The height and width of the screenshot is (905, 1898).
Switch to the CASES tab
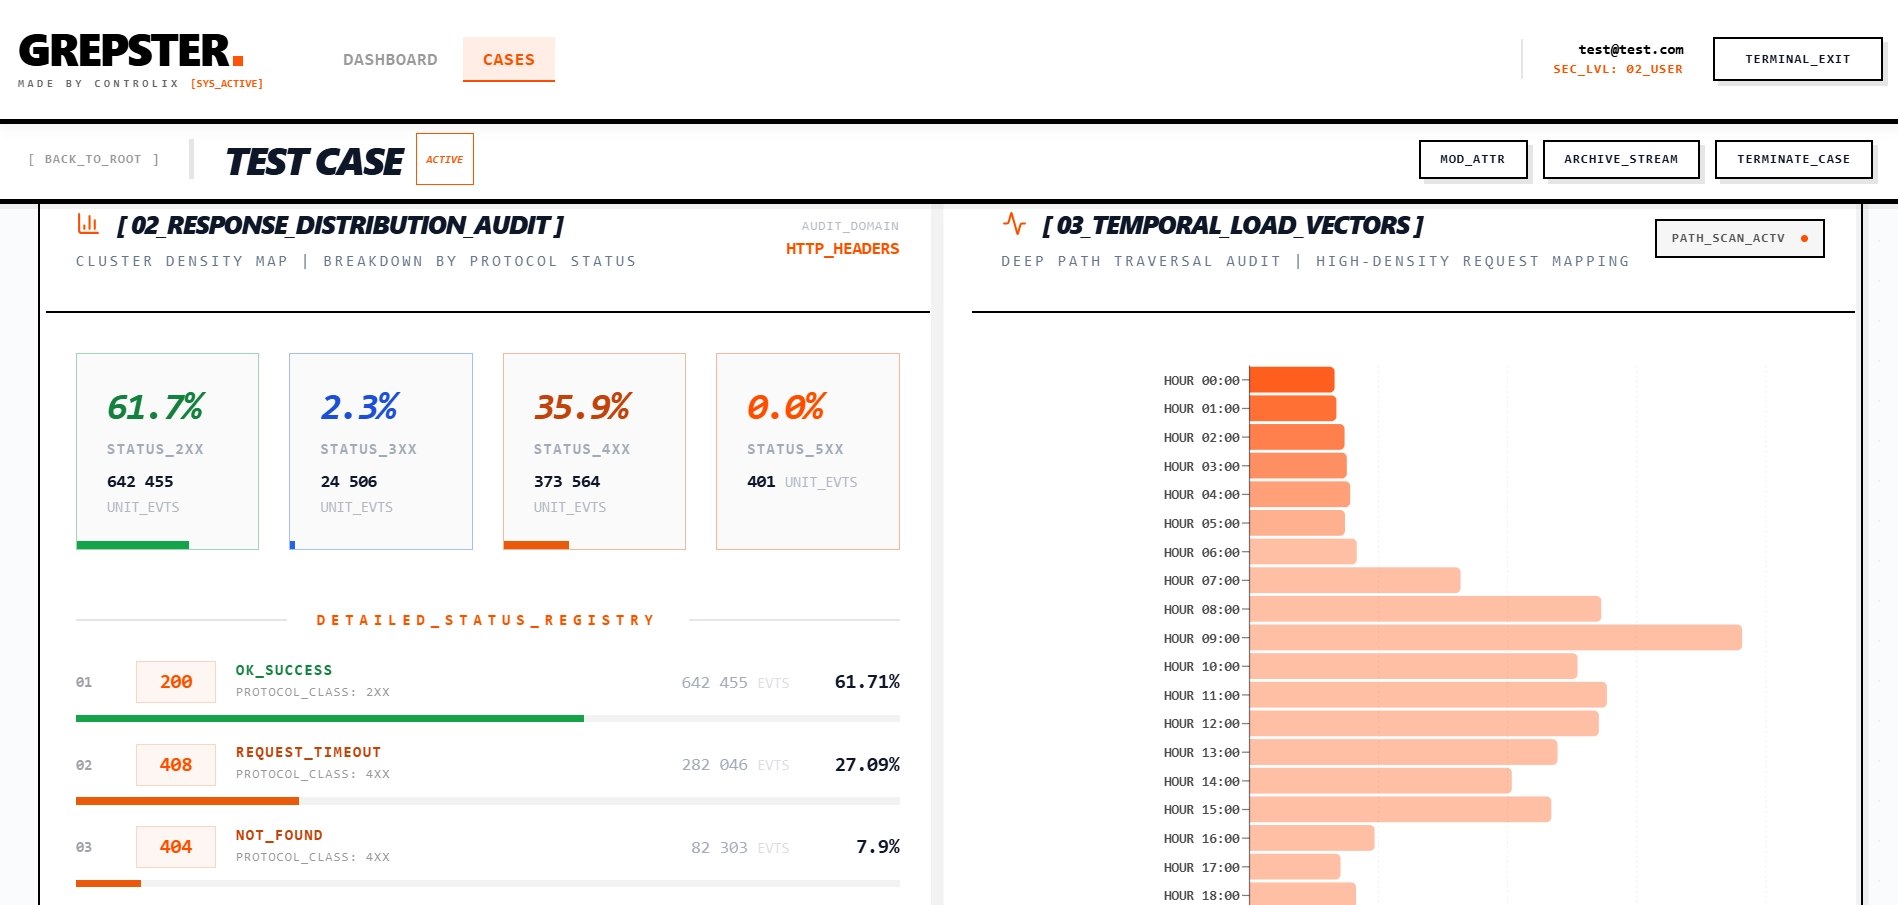[508, 60]
